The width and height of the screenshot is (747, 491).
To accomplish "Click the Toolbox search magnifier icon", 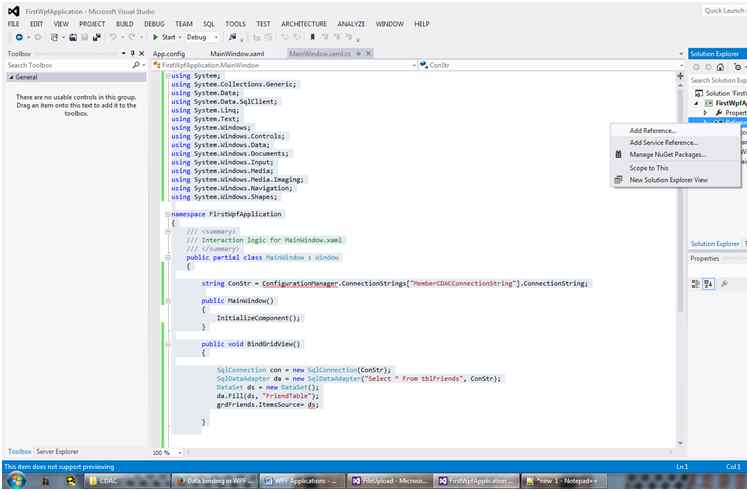I will pyautogui.click(x=136, y=65).
